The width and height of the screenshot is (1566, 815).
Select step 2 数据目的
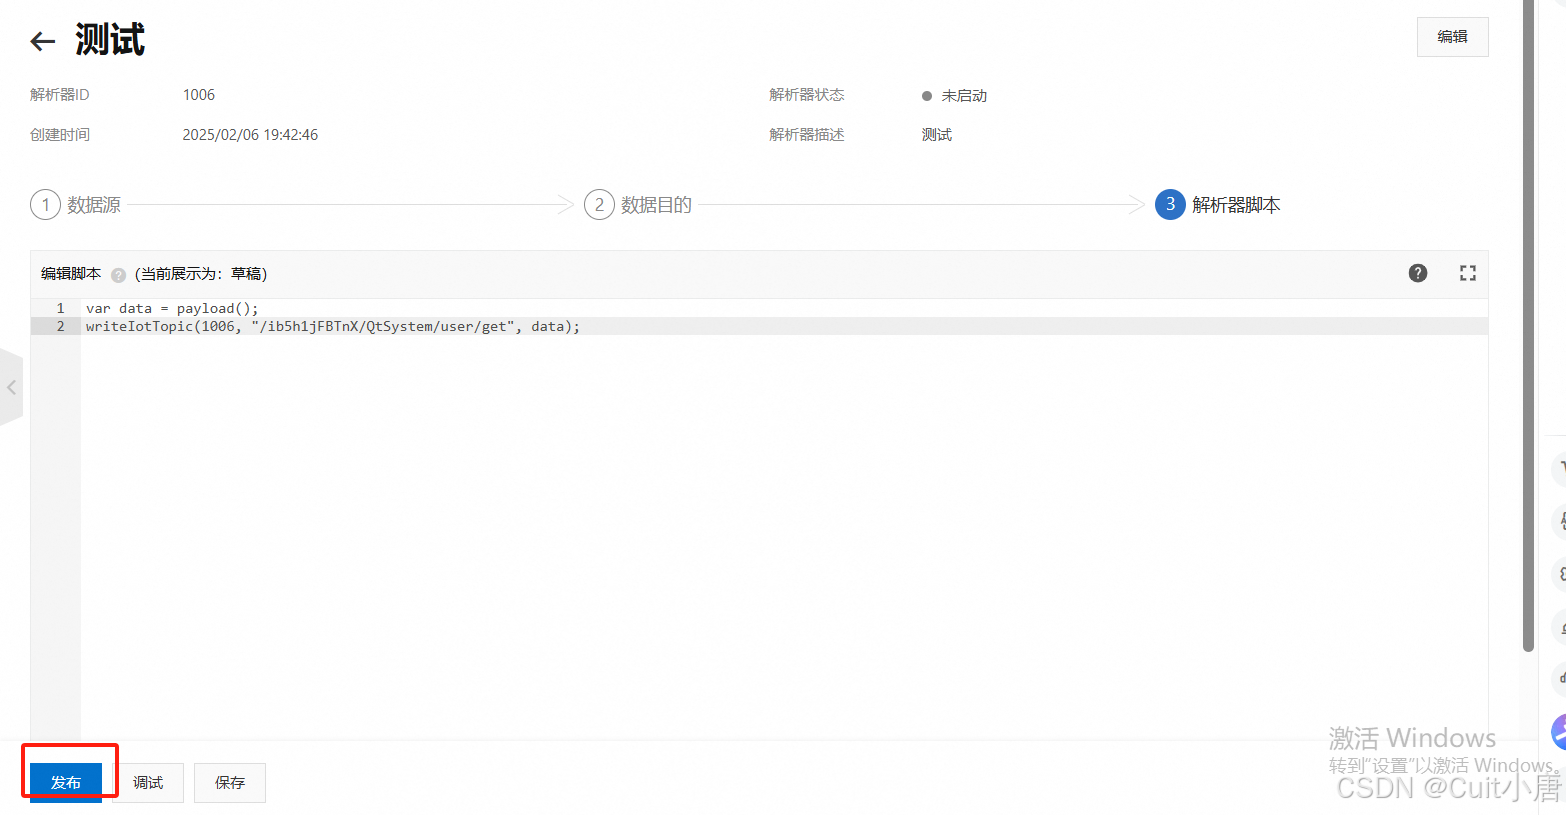coord(638,205)
